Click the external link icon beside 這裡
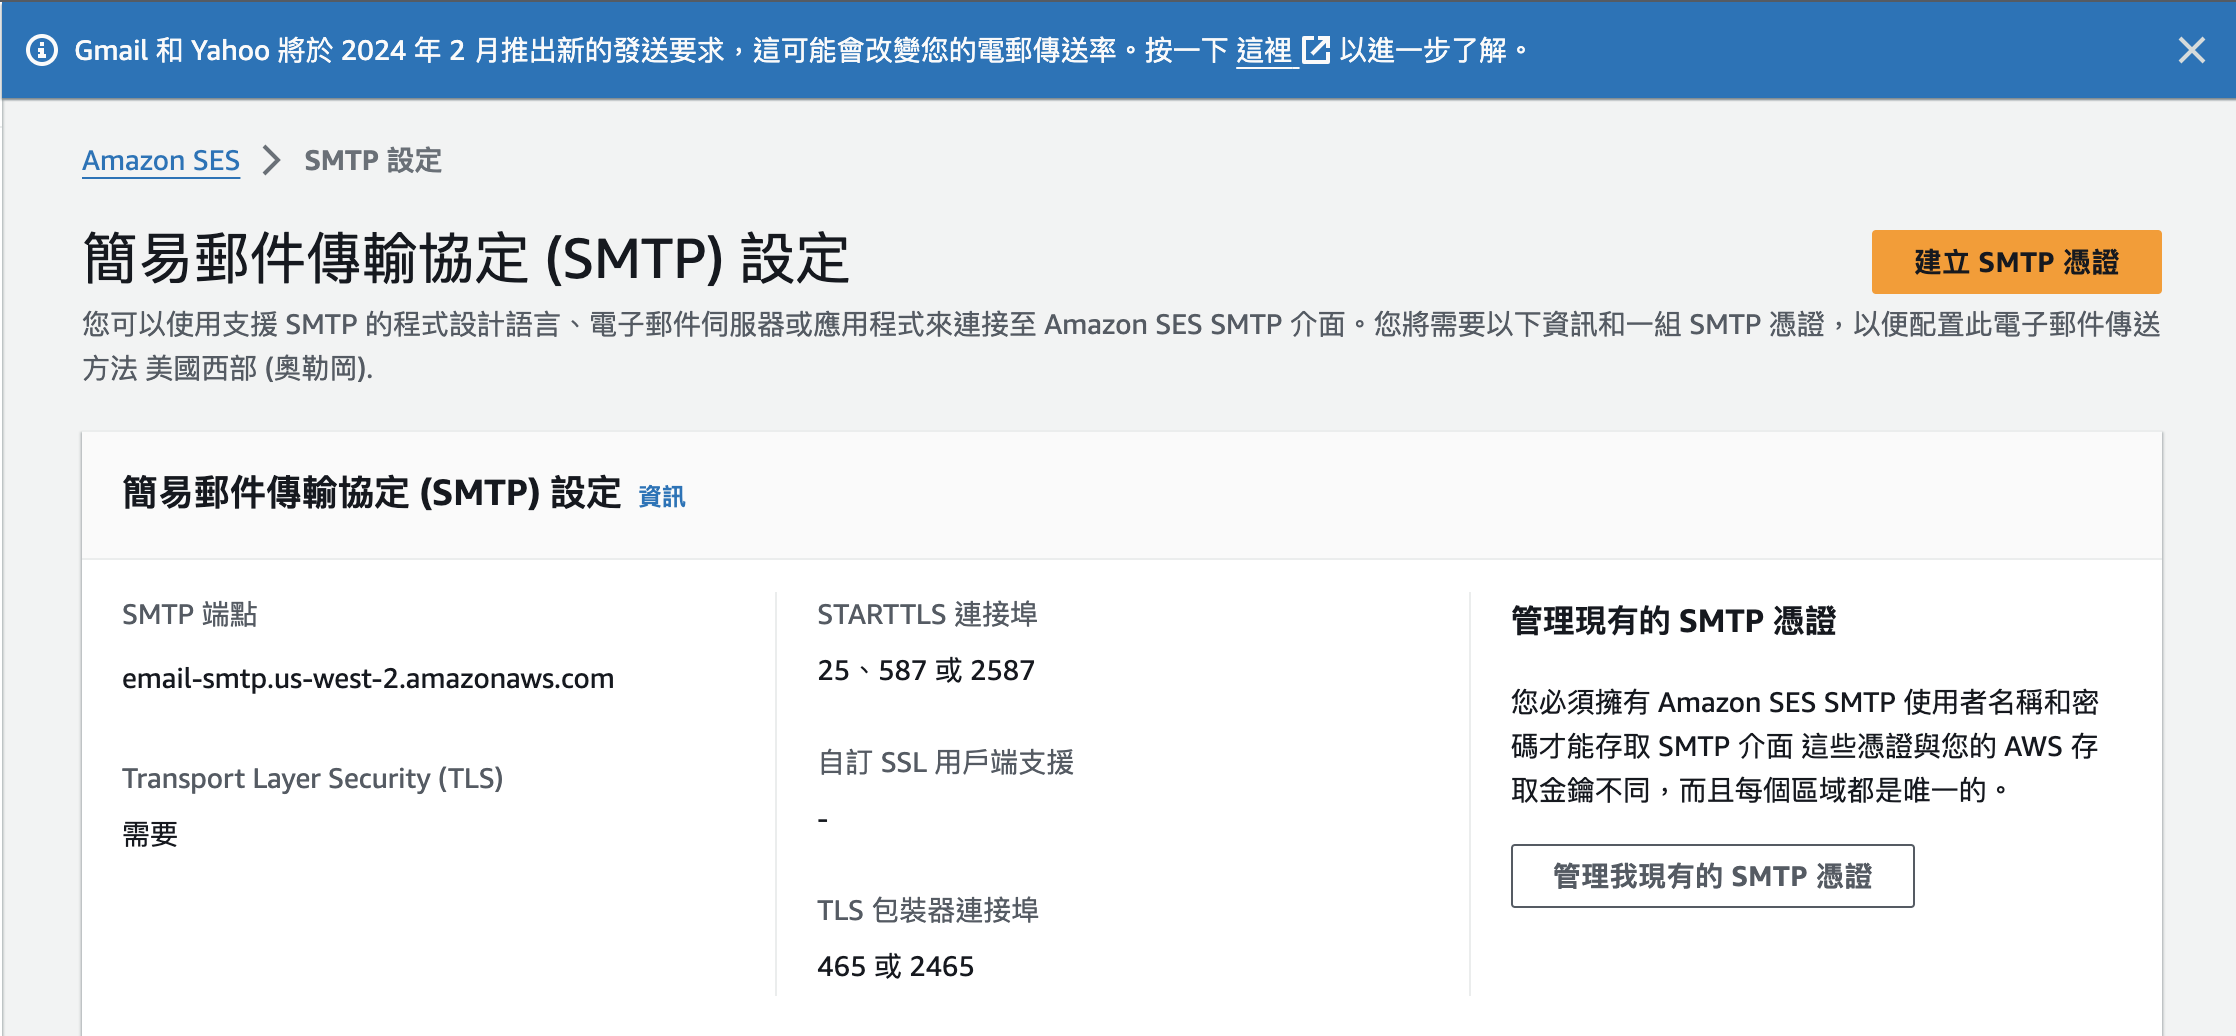 pos(1316,50)
